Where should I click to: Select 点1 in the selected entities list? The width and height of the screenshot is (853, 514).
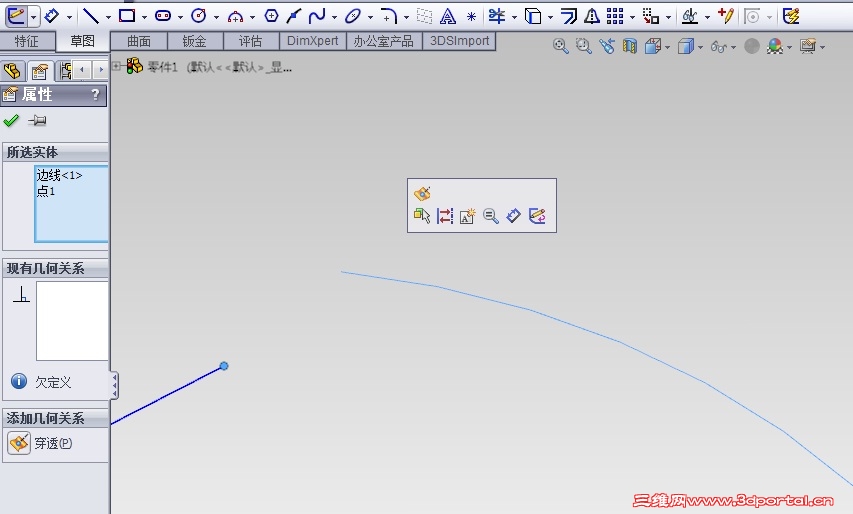(46, 191)
